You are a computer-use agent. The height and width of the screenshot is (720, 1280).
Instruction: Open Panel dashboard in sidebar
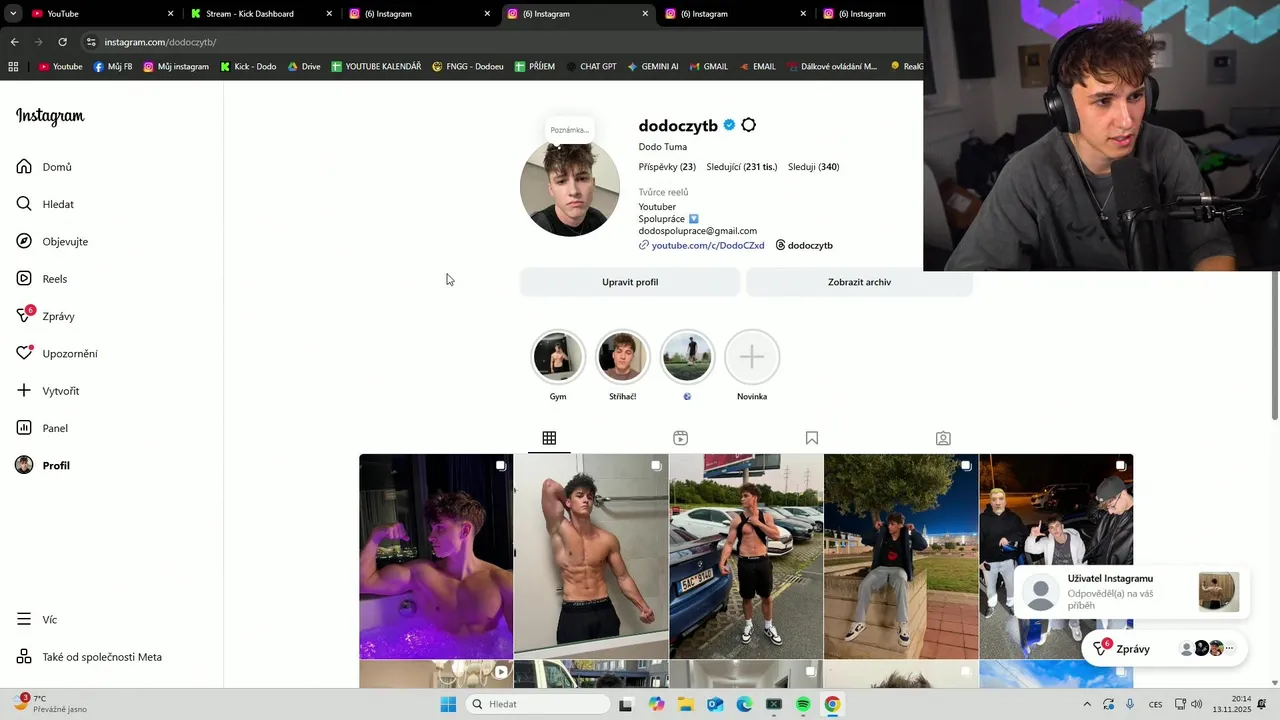tap(55, 428)
